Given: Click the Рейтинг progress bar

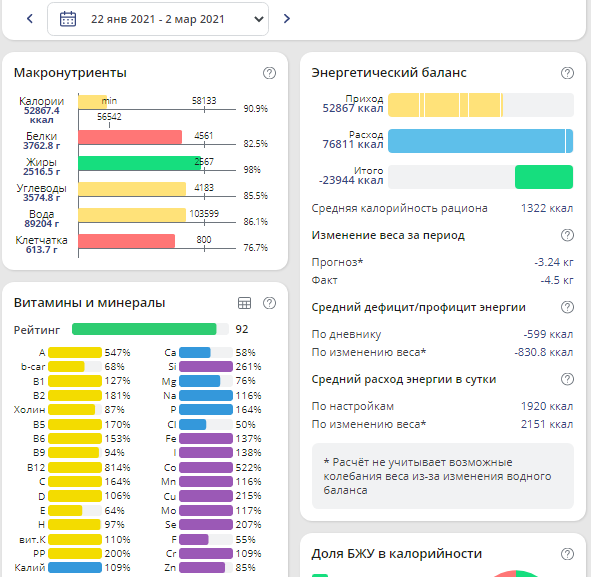Looking at the screenshot, I should coord(150,329).
